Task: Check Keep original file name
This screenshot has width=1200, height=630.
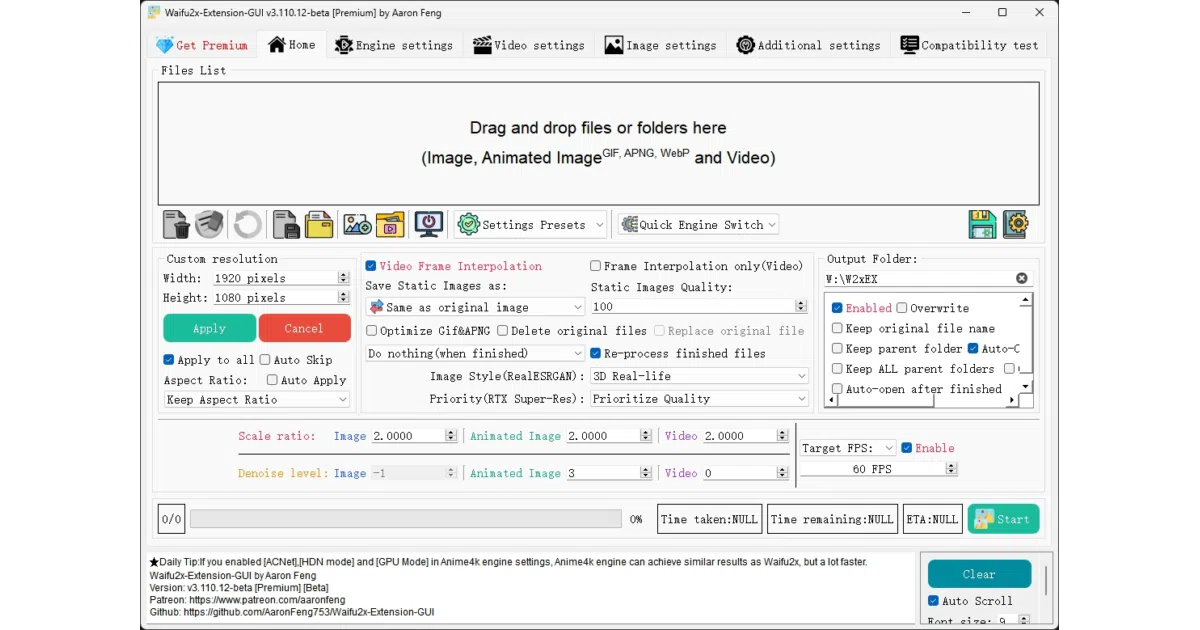Action: [x=837, y=328]
